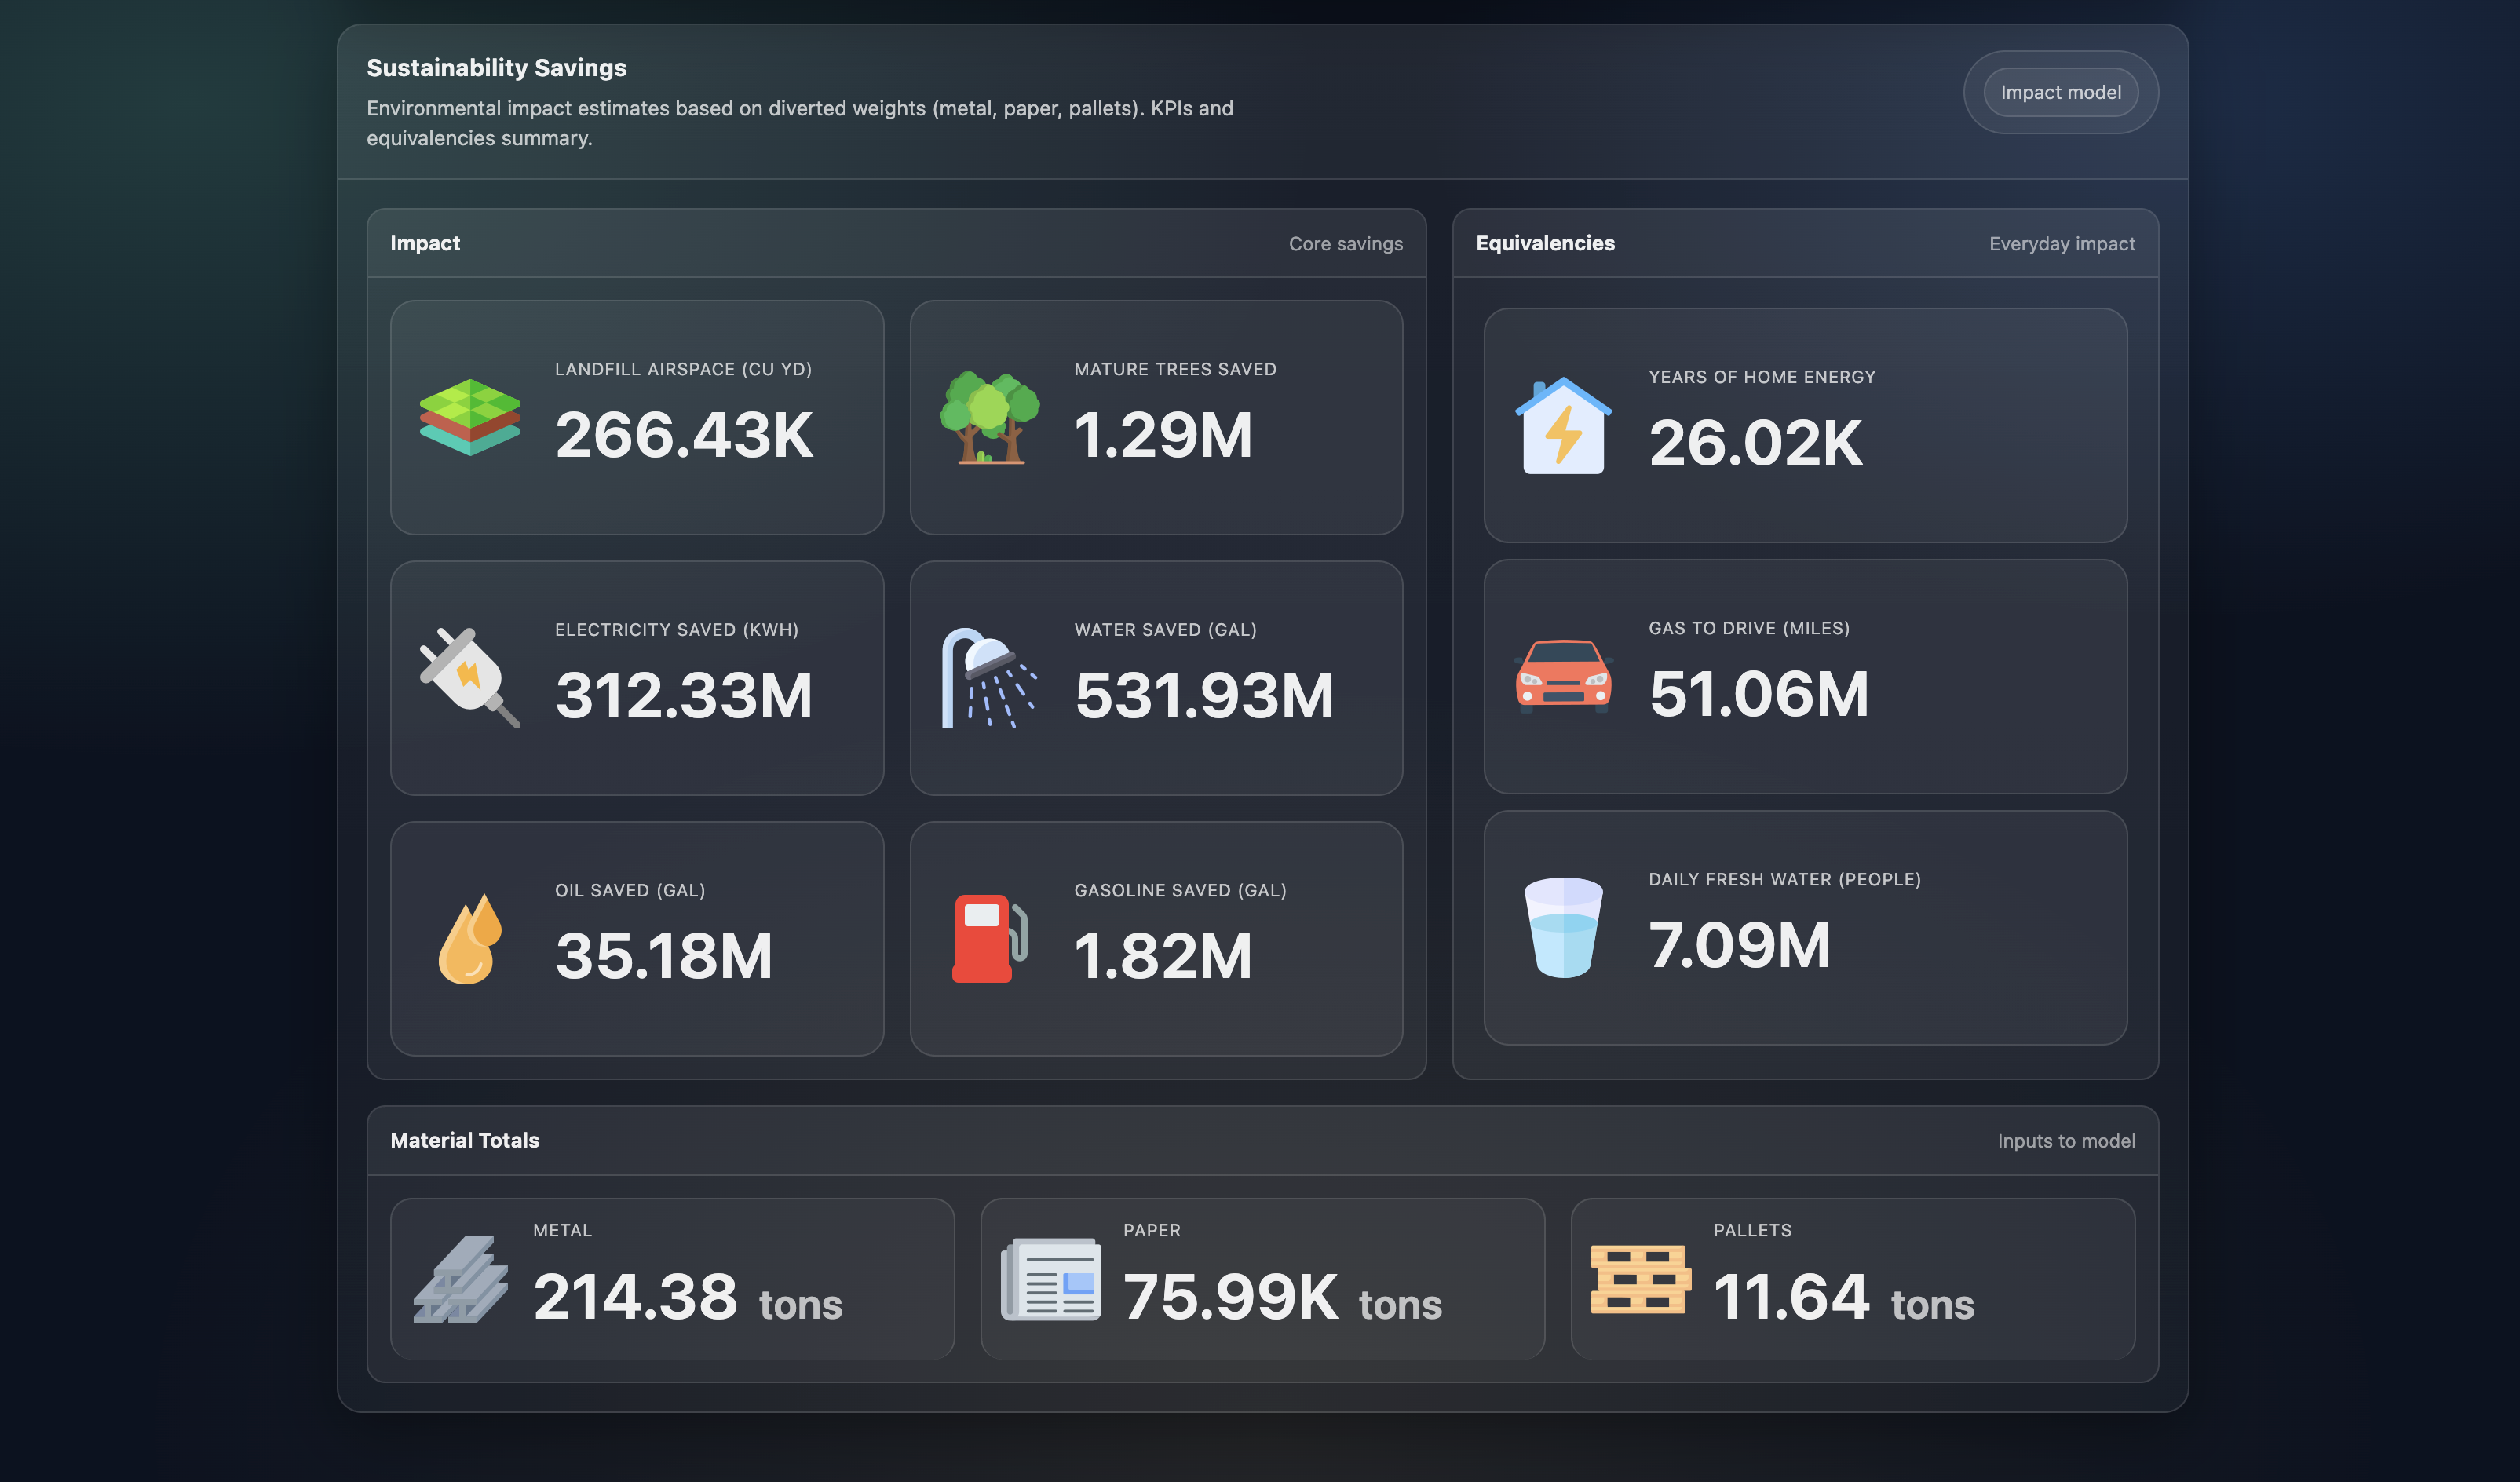This screenshot has height=1482, width=2520.
Task: Select the WATER SAVED (GAL) label
Action: click(x=1165, y=630)
